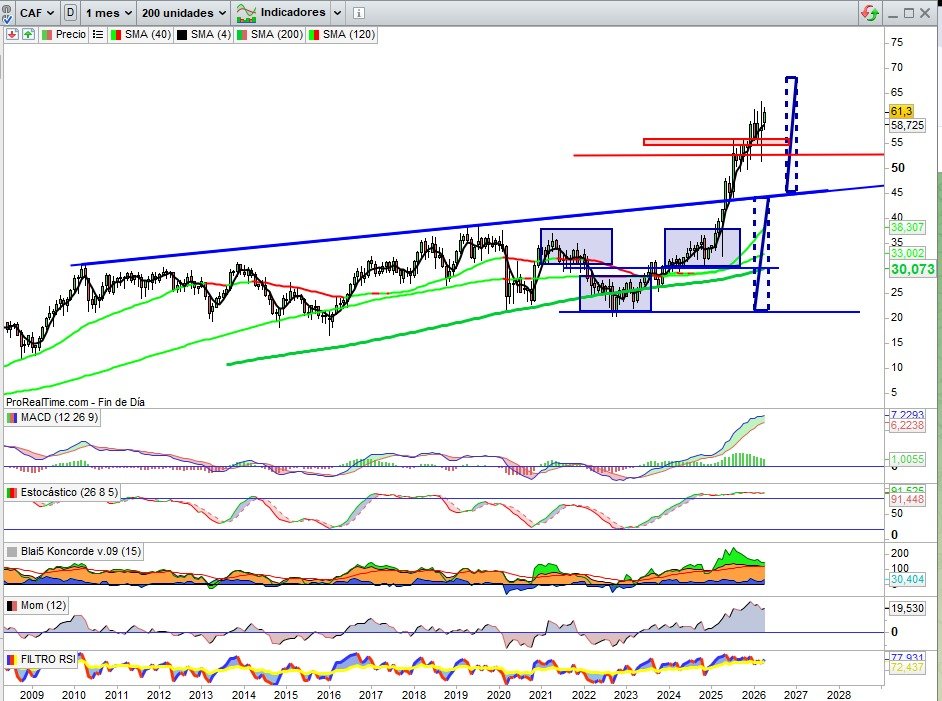Click the 72,437 RSI filter value
The height and width of the screenshot is (701, 942).
[907, 667]
